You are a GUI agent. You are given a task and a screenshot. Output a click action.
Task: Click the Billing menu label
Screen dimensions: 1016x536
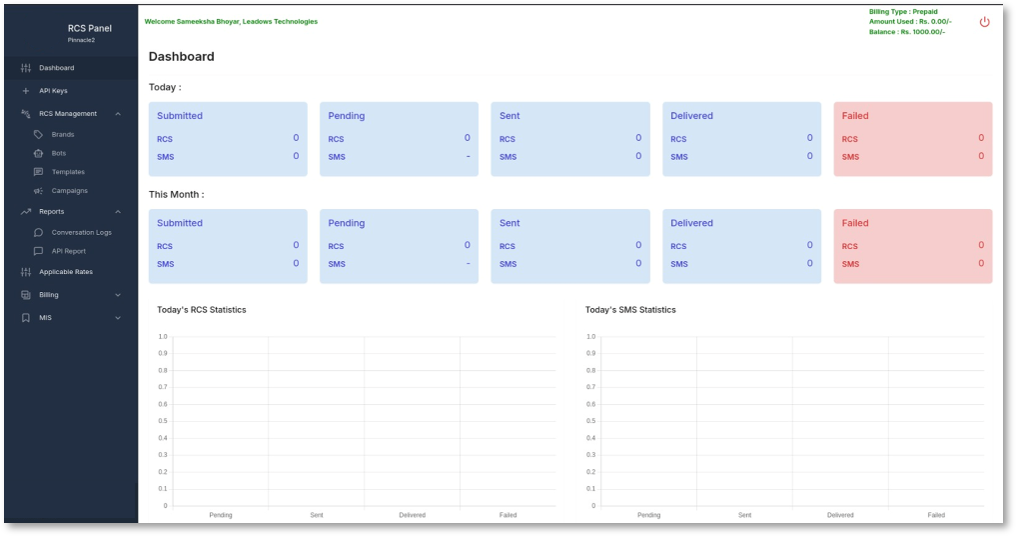point(49,295)
